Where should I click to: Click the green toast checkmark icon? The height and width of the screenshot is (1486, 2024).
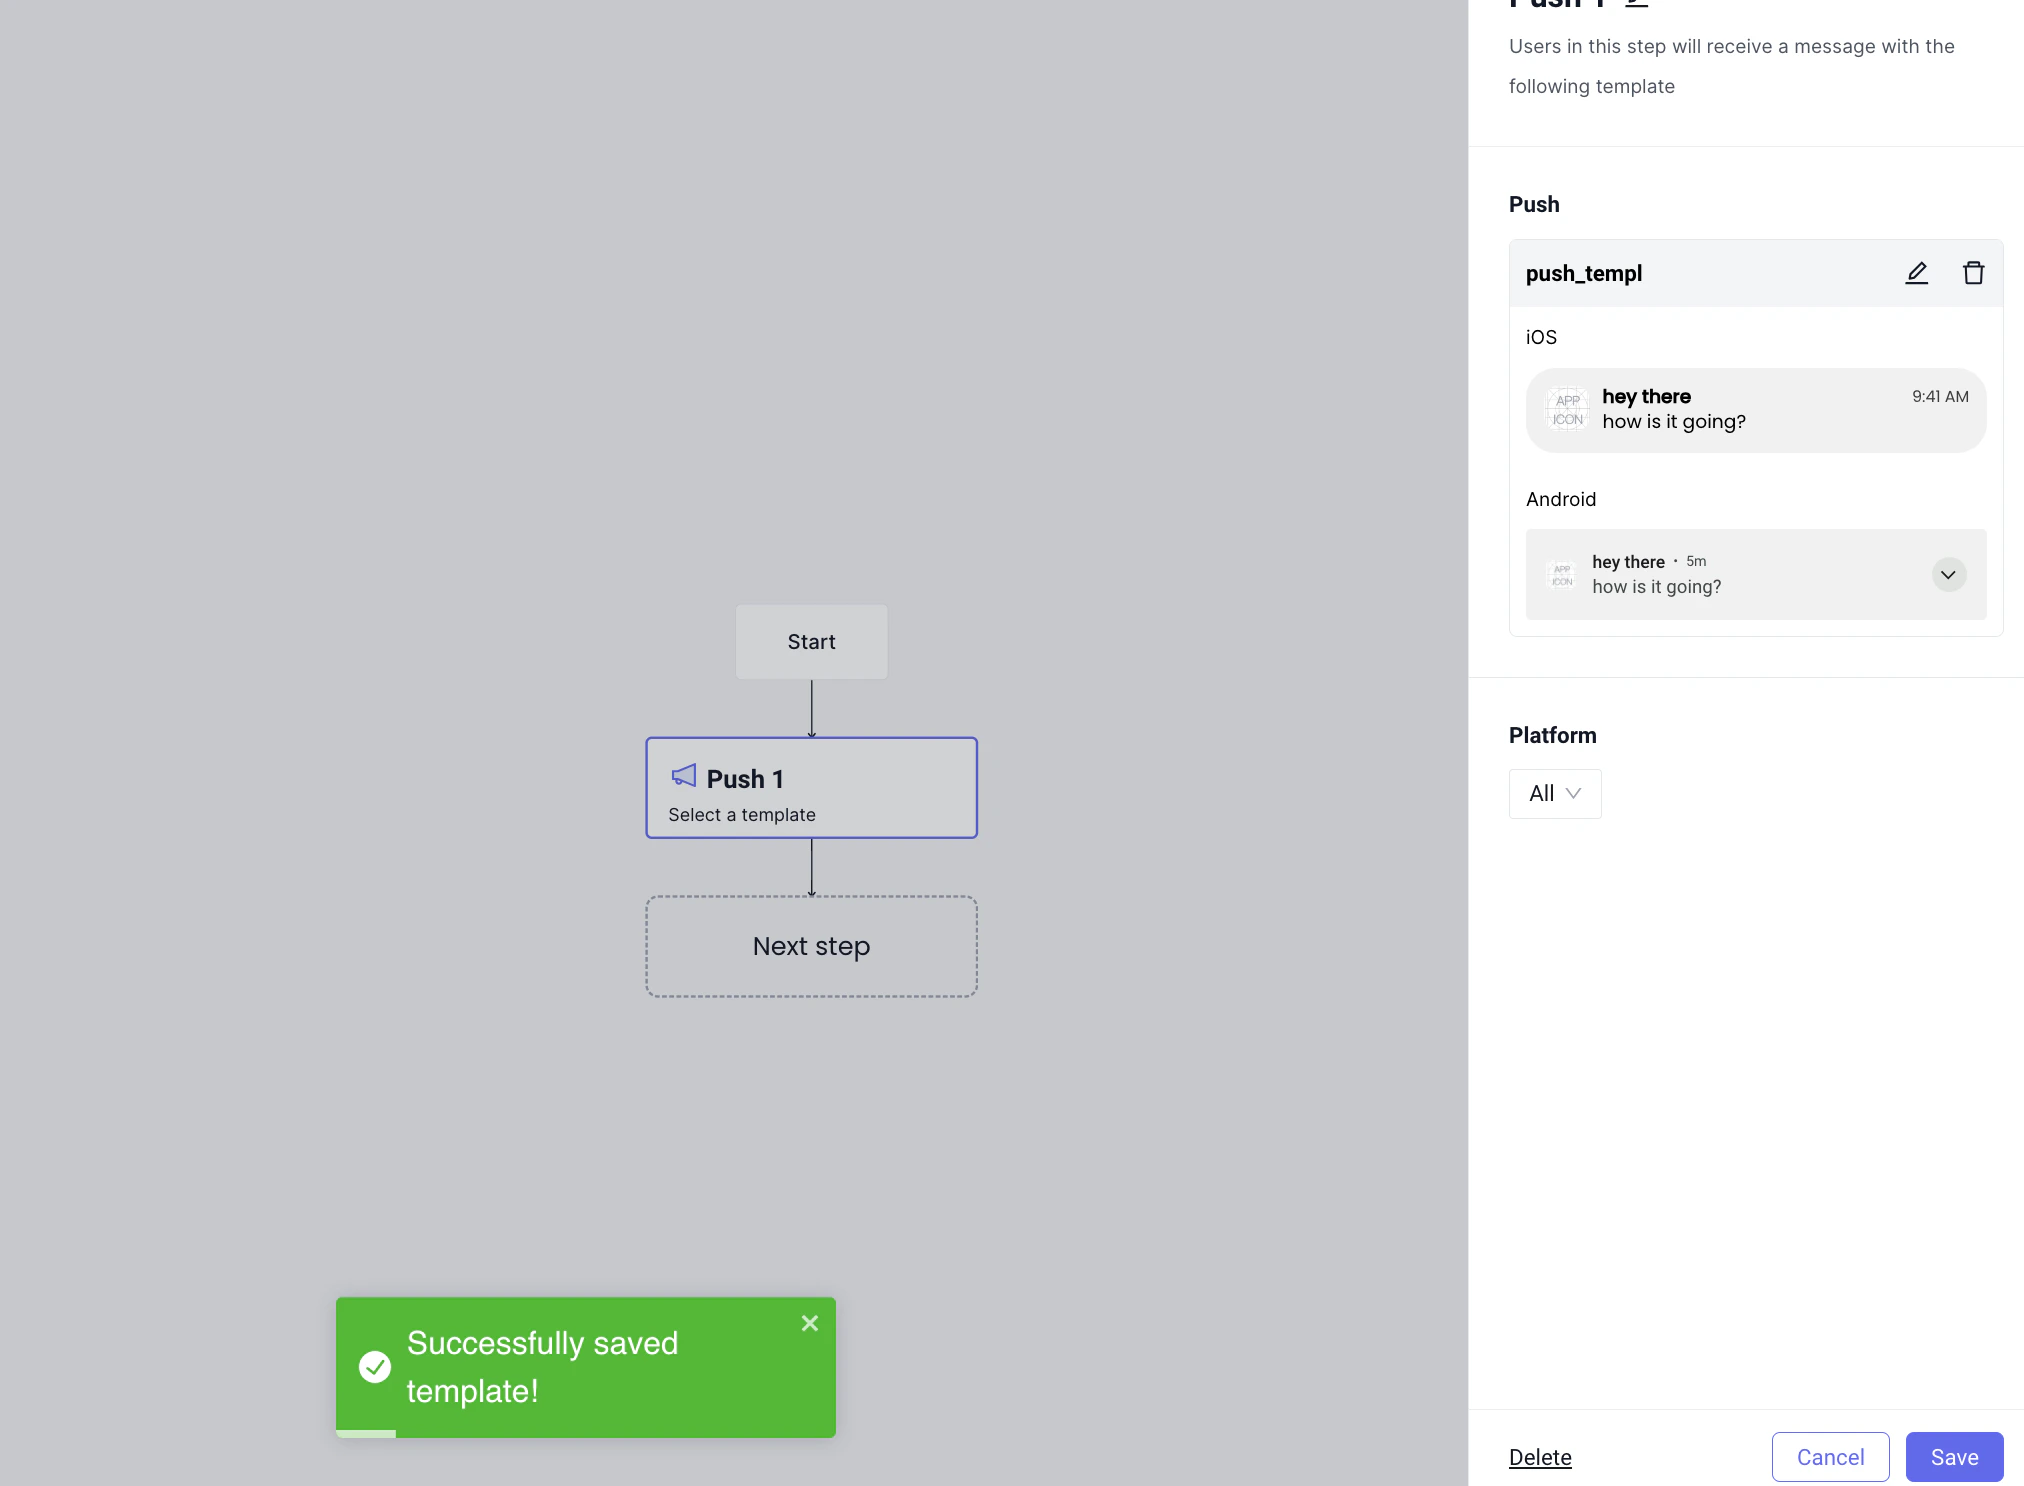(375, 1366)
